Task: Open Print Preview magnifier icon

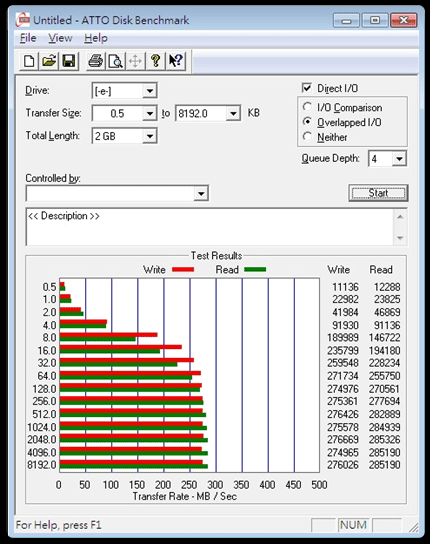Action: [x=116, y=61]
